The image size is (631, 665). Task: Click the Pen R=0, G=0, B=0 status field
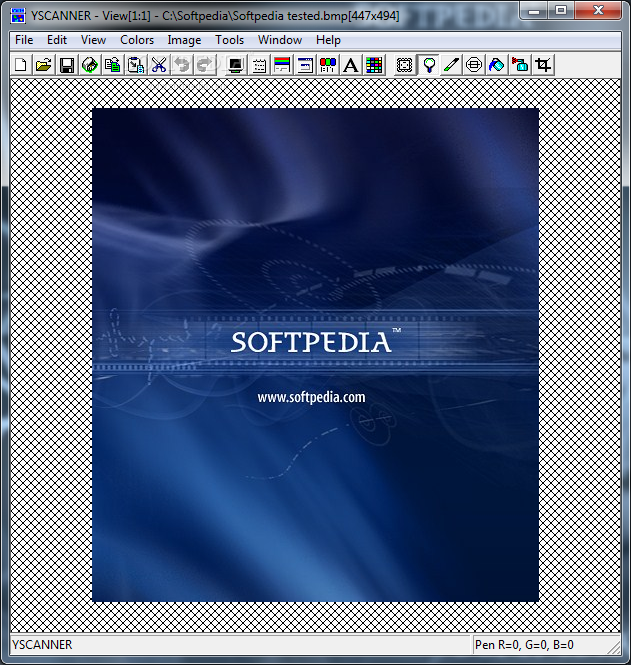tap(546, 645)
